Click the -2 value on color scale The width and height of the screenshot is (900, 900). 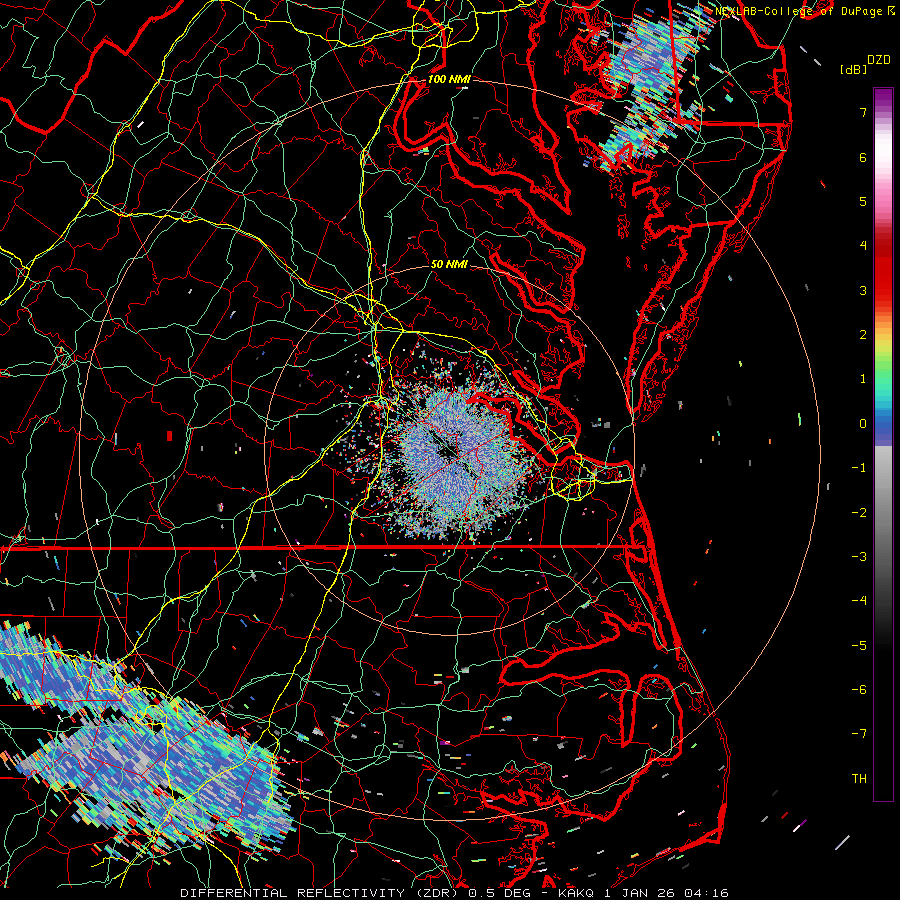click(x=859, y=513)
